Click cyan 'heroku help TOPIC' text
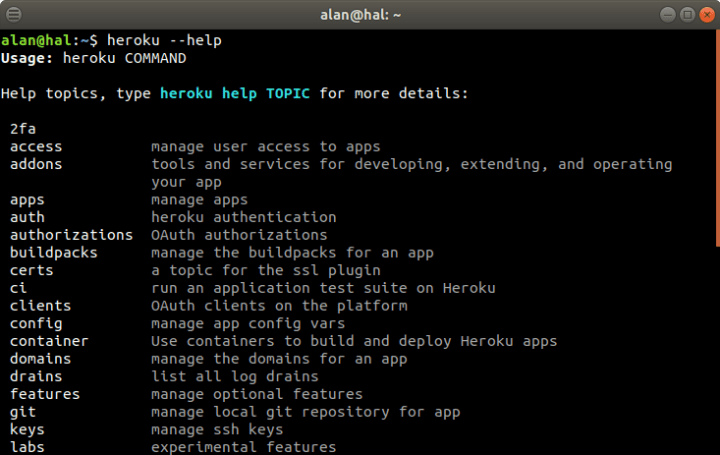This screenshot has width=720, height=455. coord(235,94)
